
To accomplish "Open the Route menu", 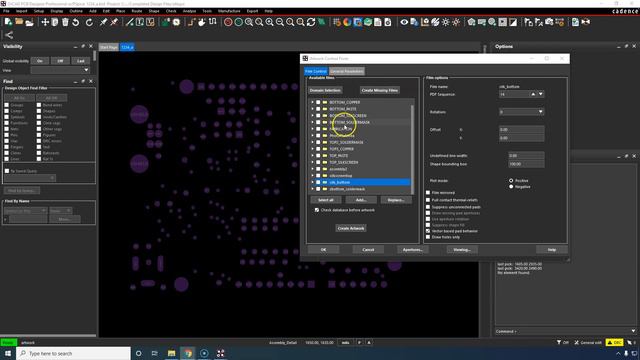I will pos(137,11).
